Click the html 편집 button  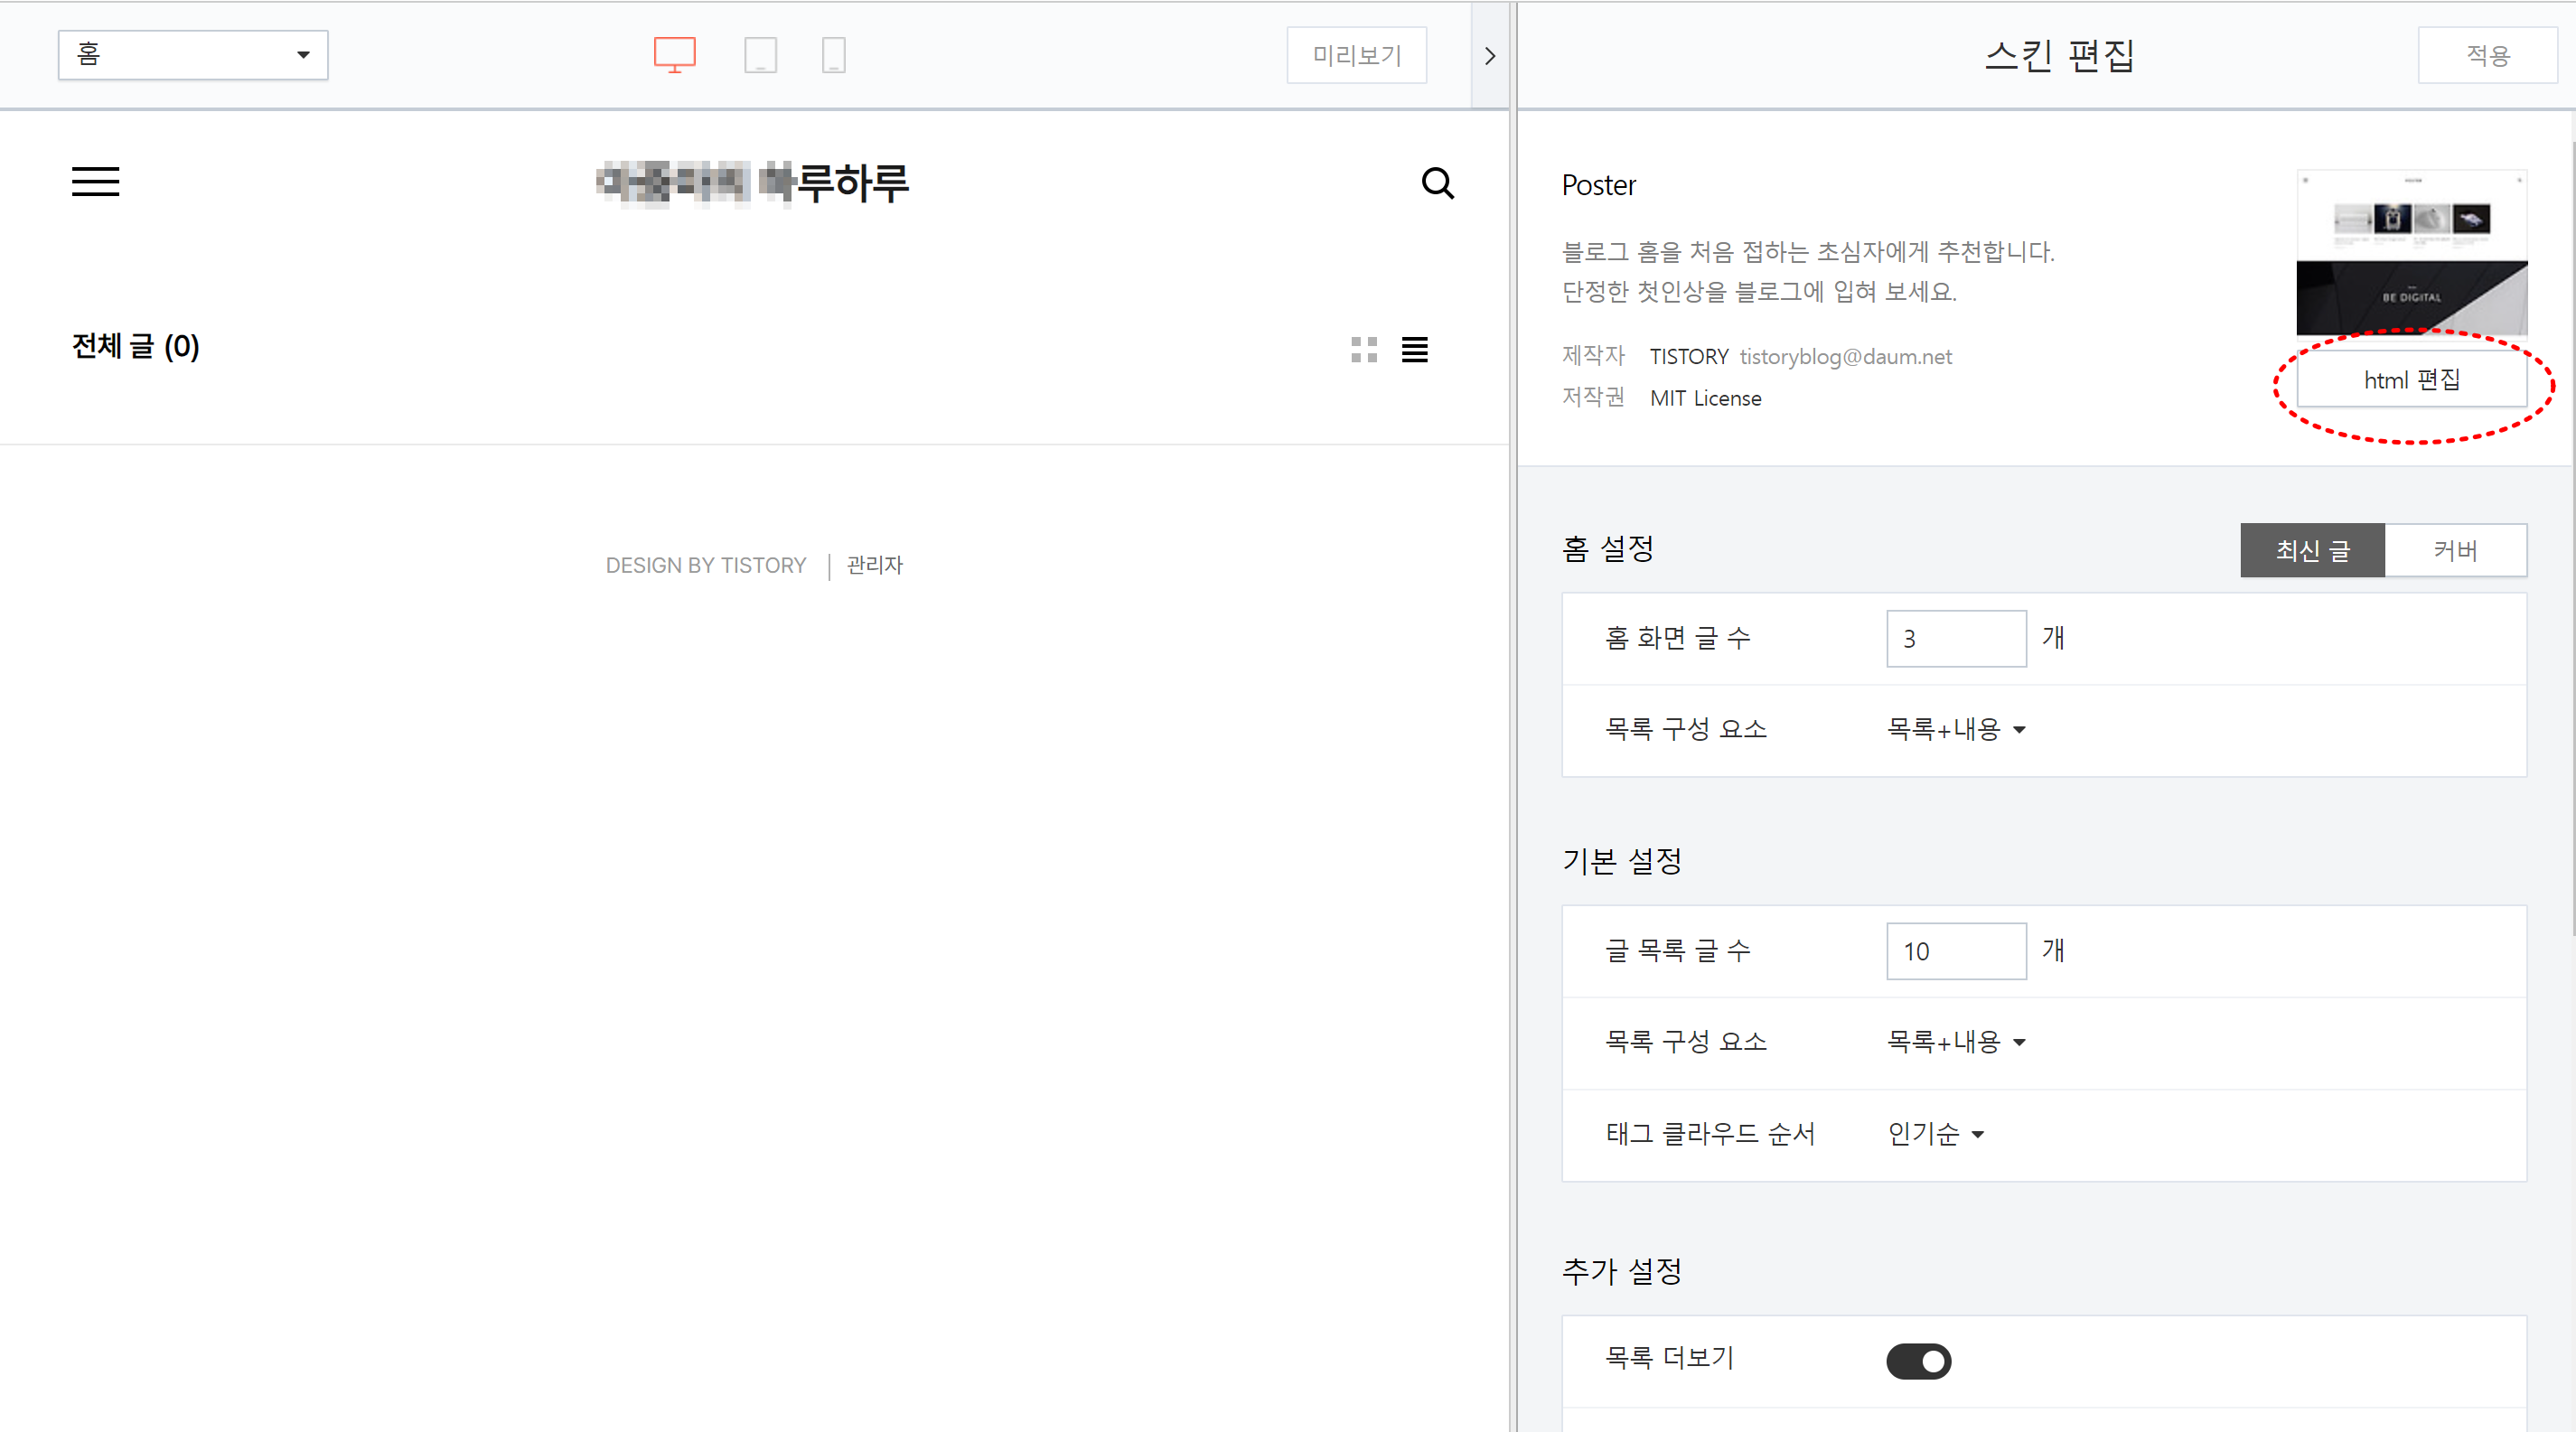click(2411, 380)
